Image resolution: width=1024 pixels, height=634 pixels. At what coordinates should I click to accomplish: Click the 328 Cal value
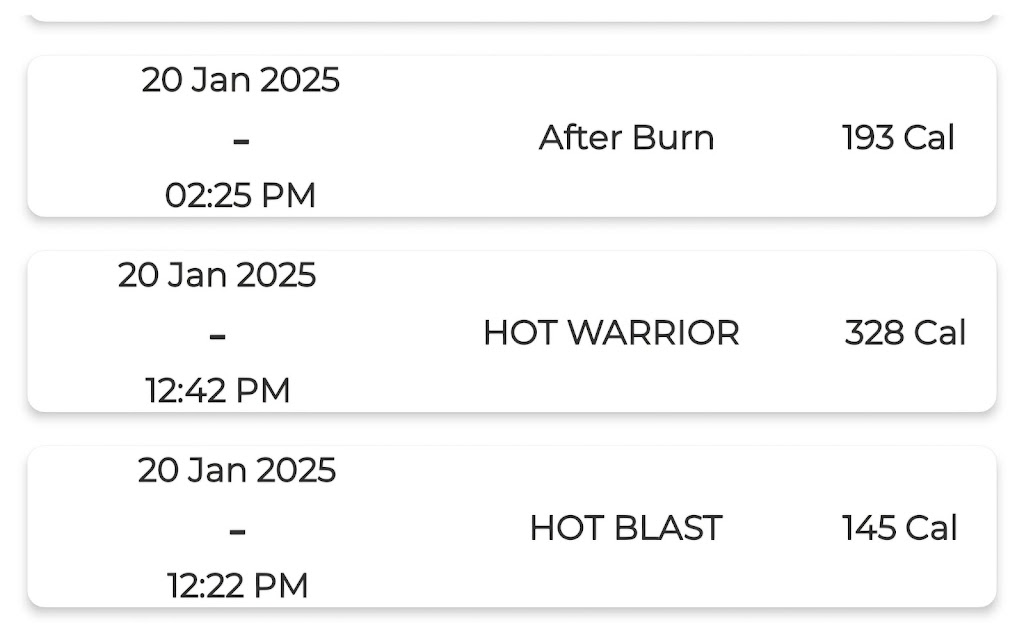[905, 332]
